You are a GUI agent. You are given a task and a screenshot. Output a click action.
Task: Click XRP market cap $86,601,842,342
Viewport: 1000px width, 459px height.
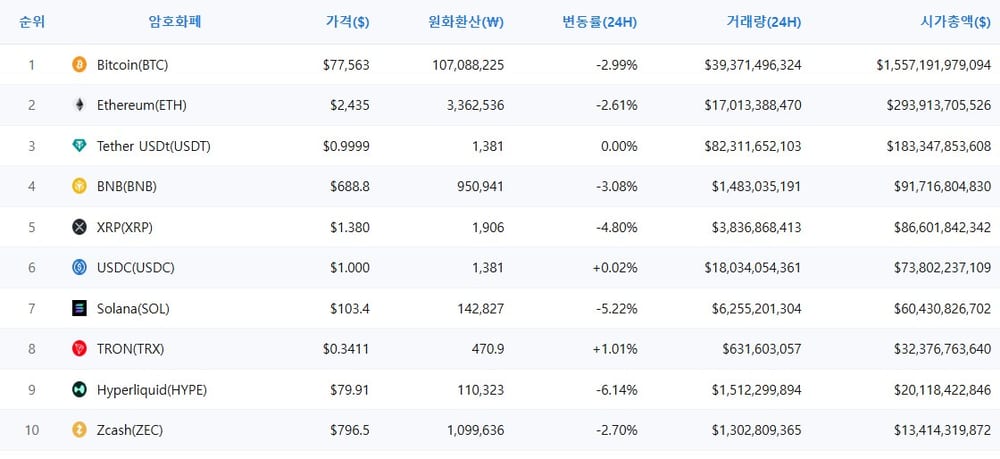(x=943, y=227)
